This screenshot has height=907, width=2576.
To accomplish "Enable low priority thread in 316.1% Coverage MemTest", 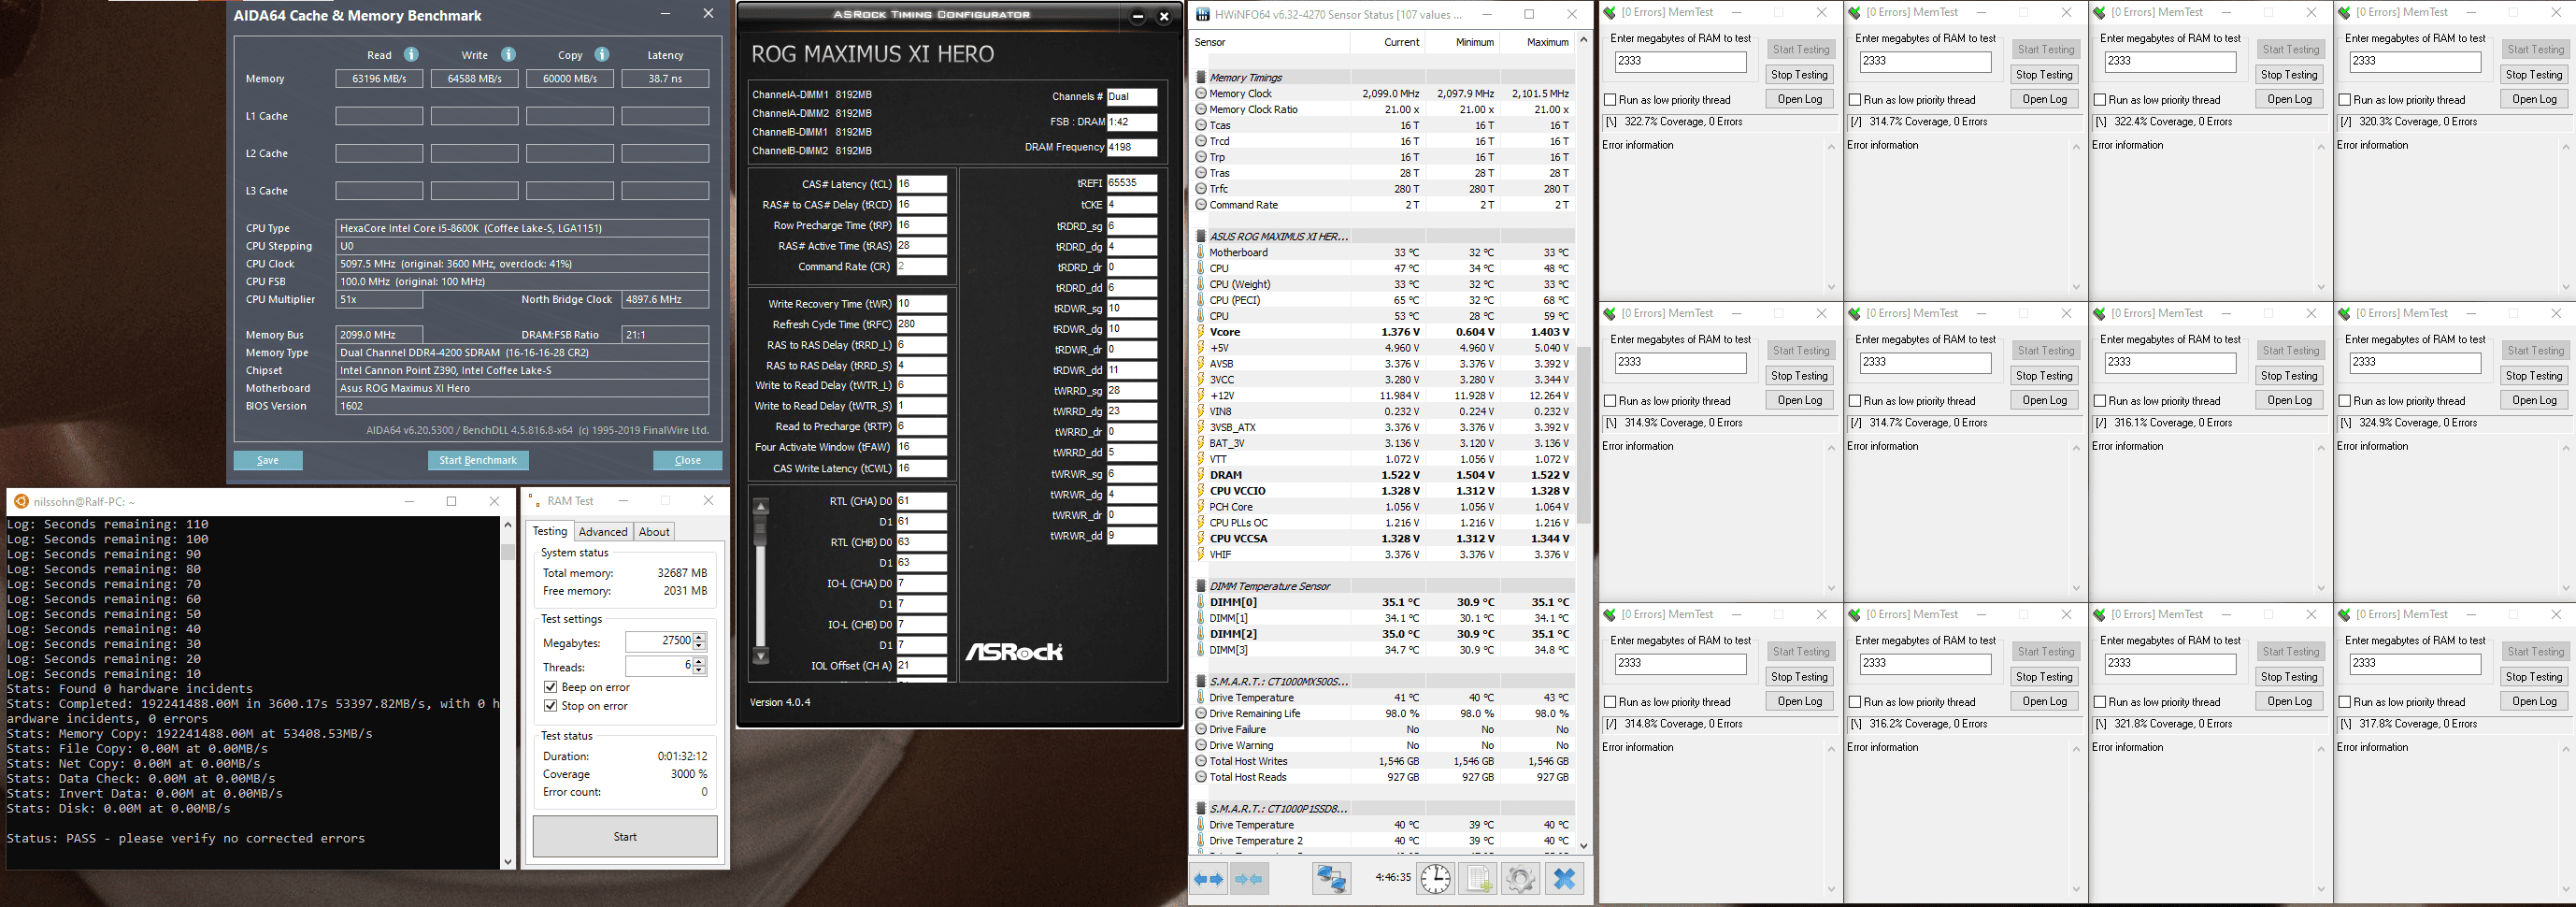I will pos(2100,401).
